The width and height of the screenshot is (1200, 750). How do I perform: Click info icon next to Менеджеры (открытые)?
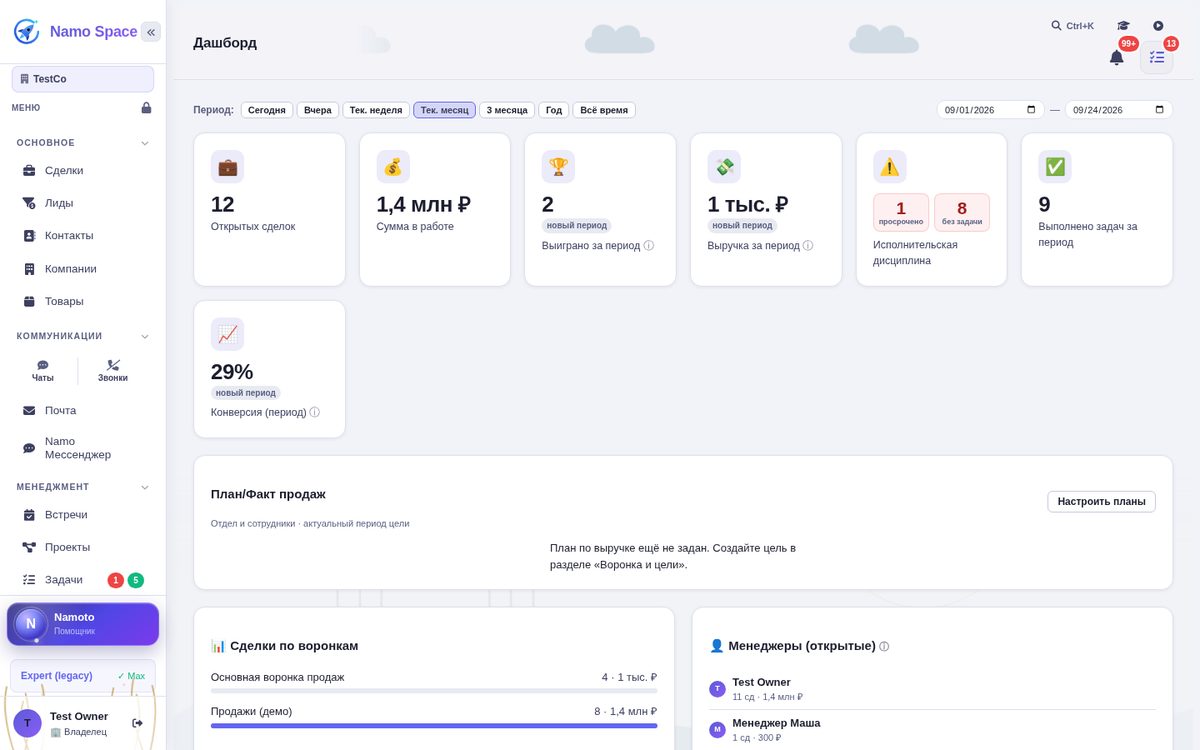(x=884, y=647)
